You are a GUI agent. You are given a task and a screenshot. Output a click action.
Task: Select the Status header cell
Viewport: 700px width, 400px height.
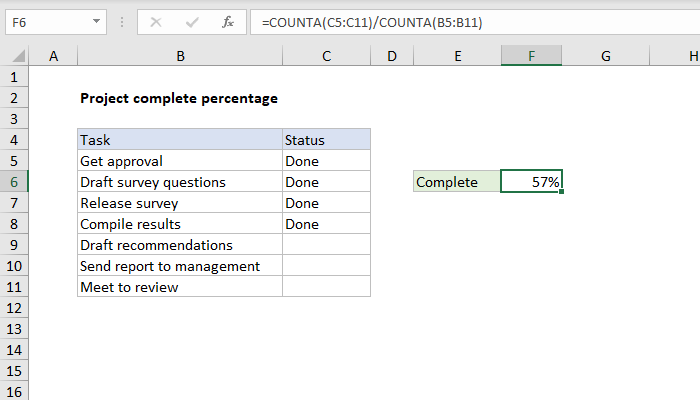tap(326, 140)
